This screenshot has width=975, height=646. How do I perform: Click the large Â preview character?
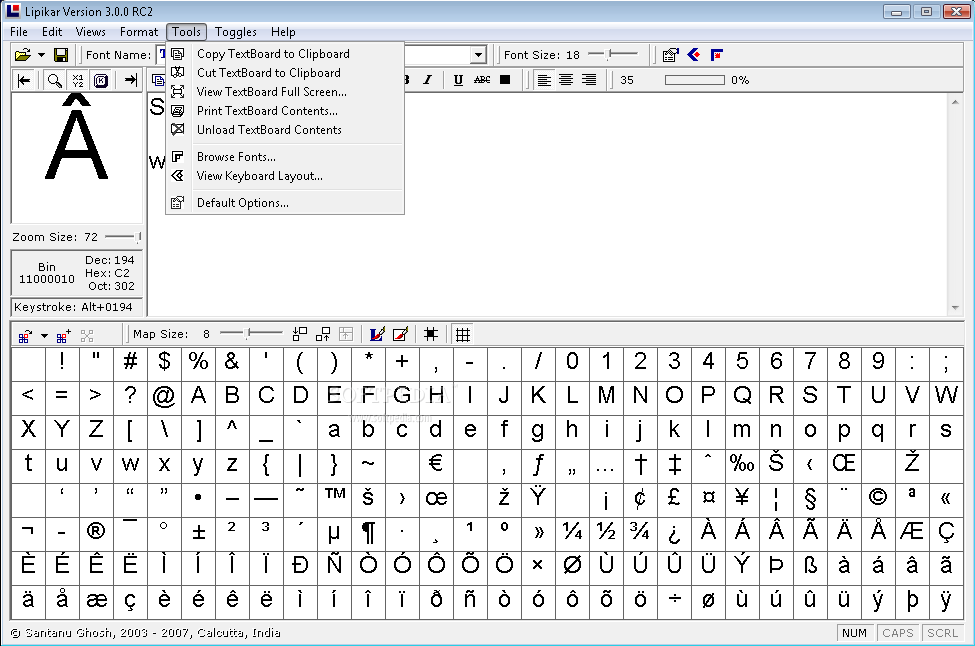76,137
